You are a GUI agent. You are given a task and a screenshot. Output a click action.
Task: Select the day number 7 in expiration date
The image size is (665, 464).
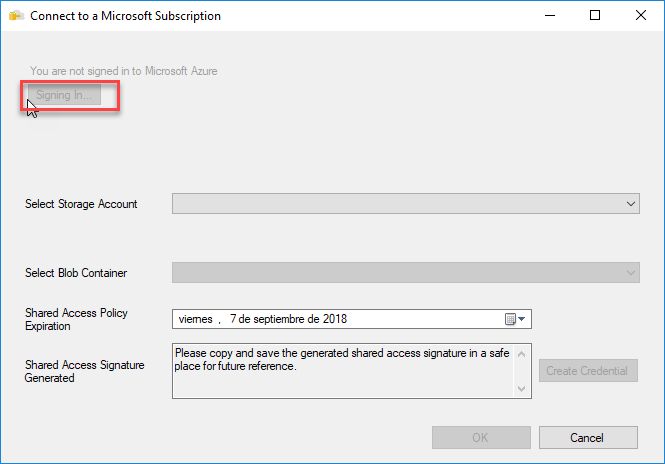click(x=233, y=319)
